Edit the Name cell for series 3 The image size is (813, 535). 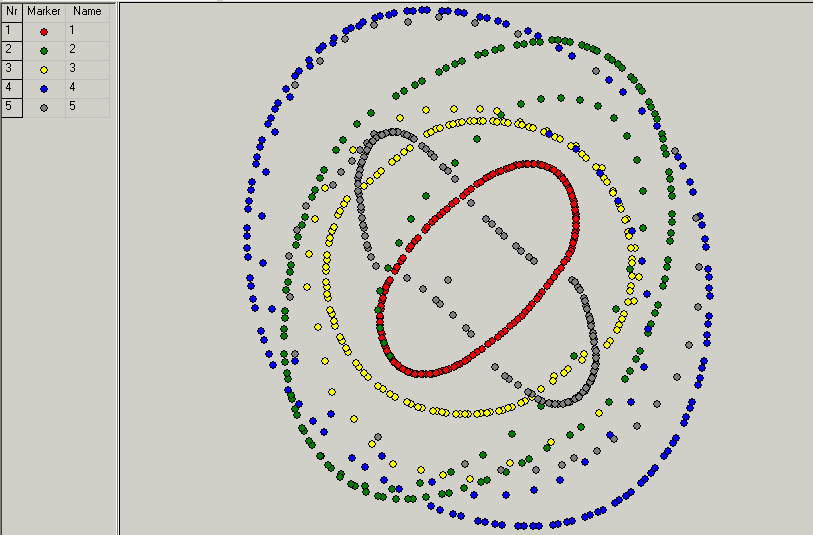[87, 69]
